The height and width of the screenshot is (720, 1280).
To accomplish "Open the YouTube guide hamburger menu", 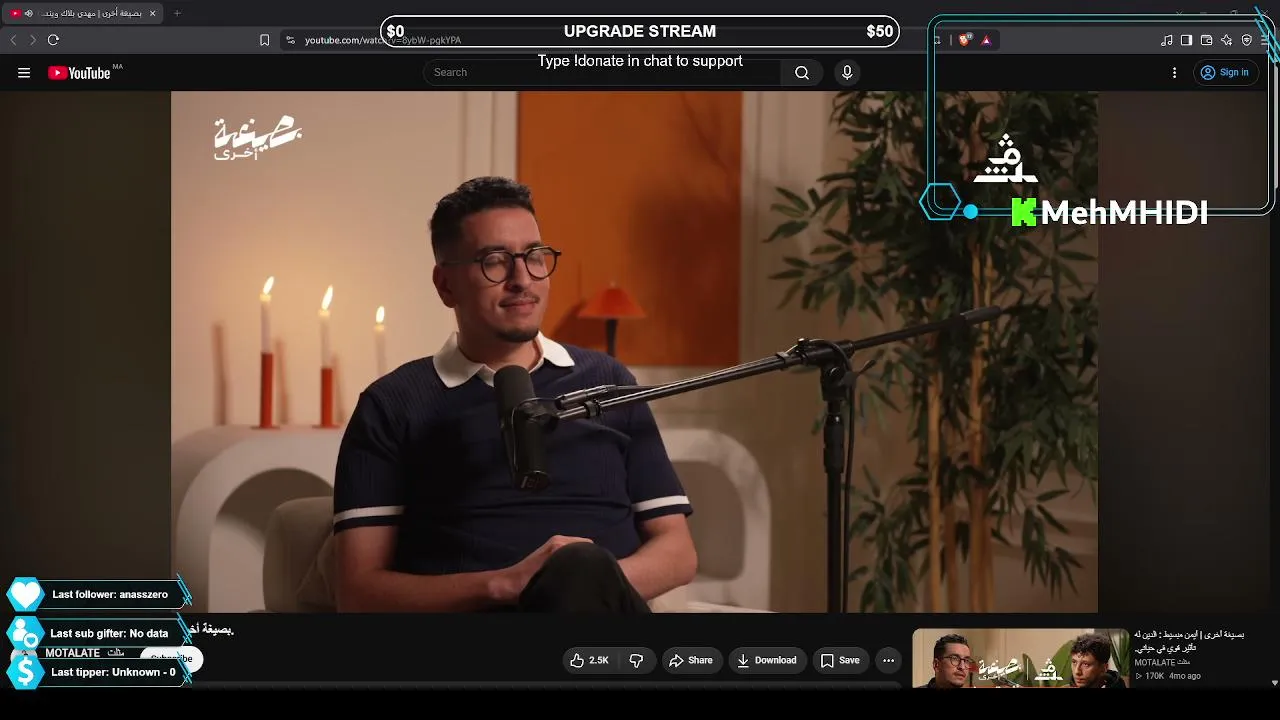I will [x=24, y=72].
